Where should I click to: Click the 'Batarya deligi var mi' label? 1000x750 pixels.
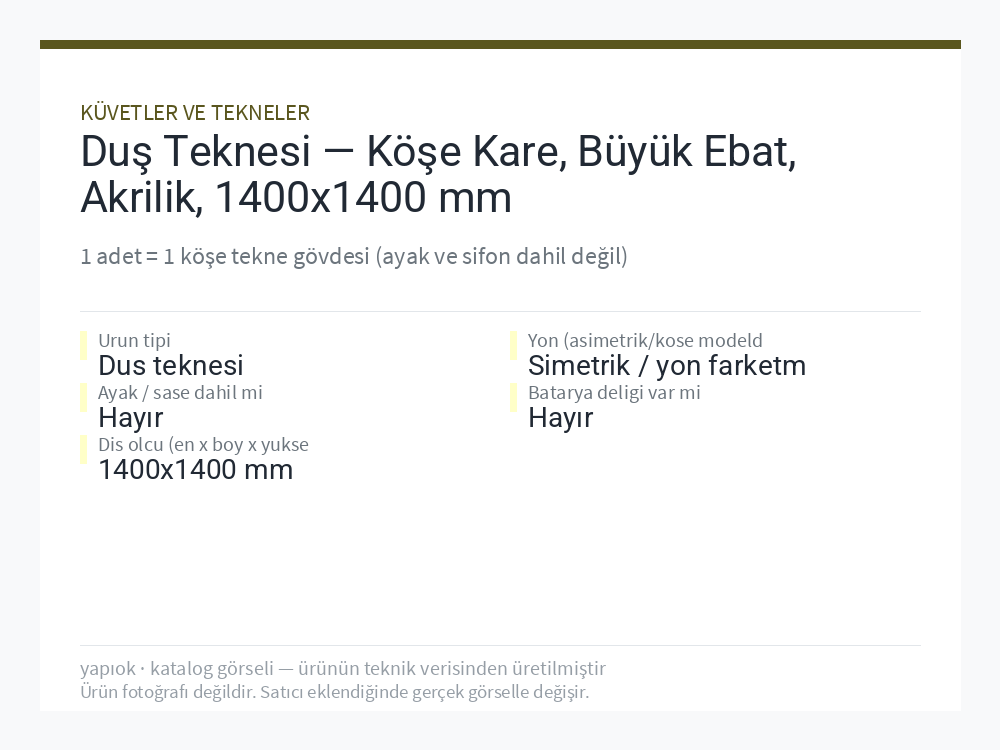[614, 392]
